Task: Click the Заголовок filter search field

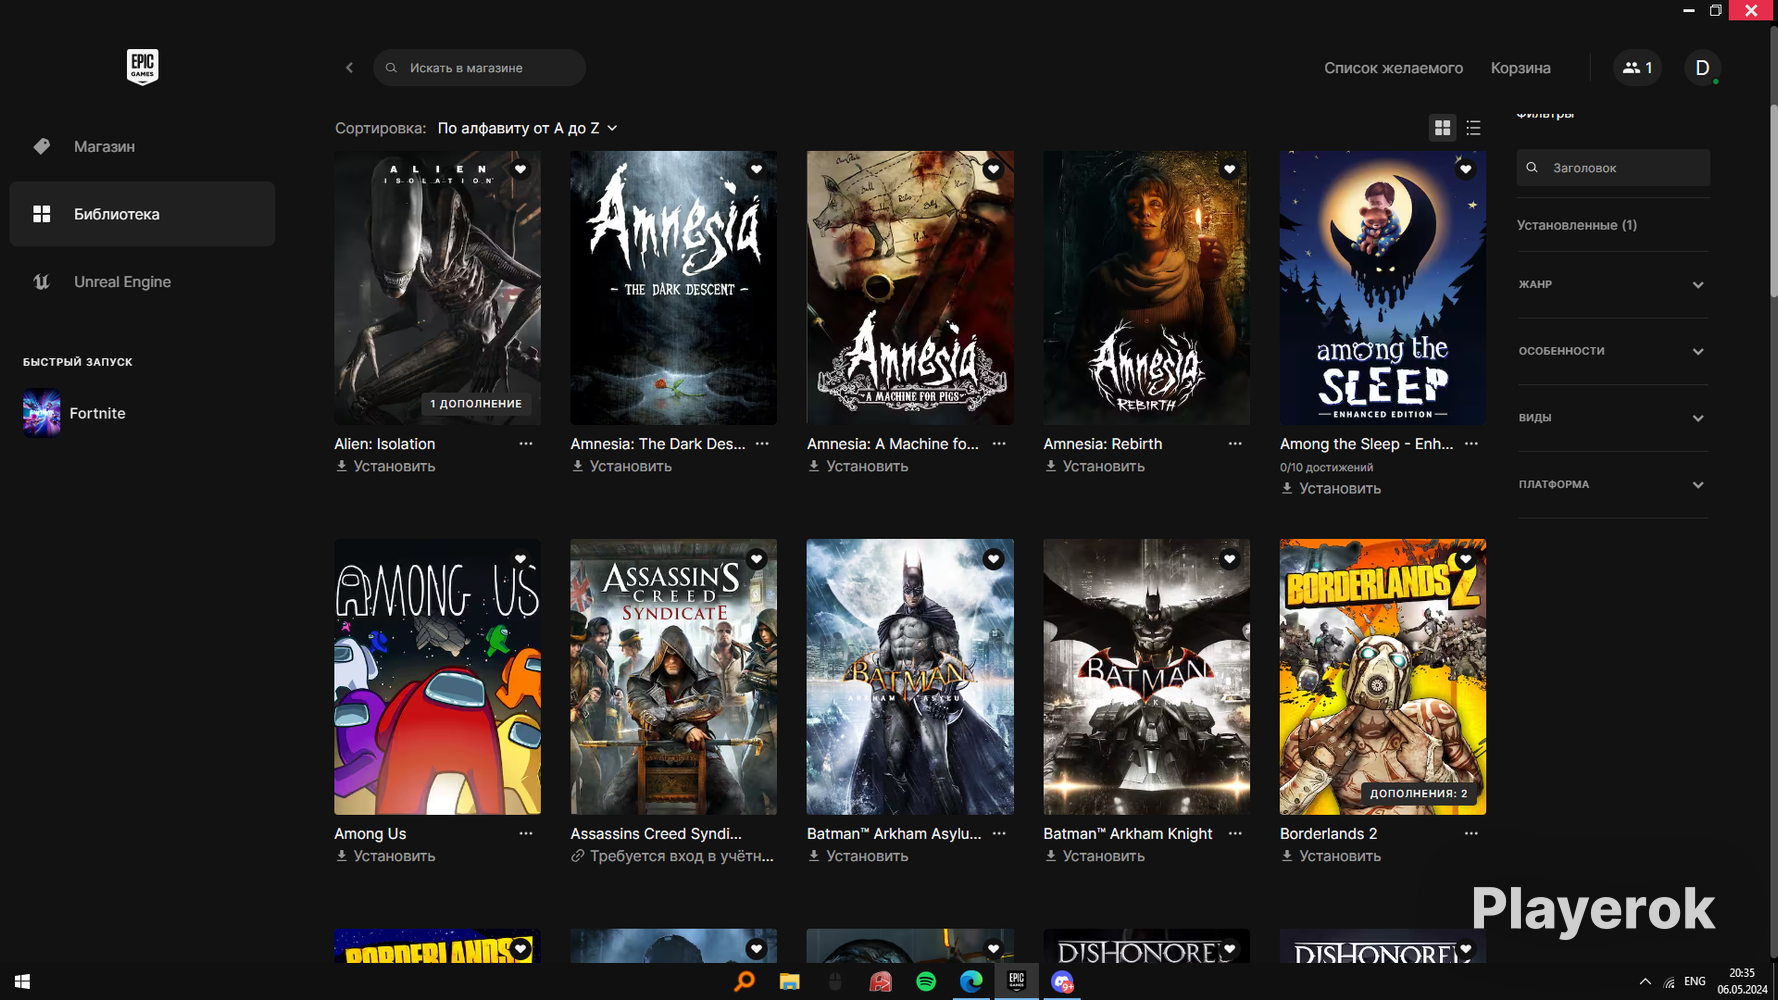Action: click(x=1613, y=168)
